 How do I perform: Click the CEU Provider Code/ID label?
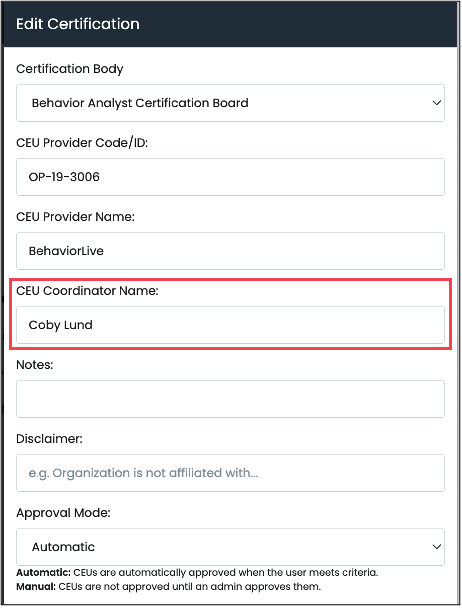click(x=82, y=143)
